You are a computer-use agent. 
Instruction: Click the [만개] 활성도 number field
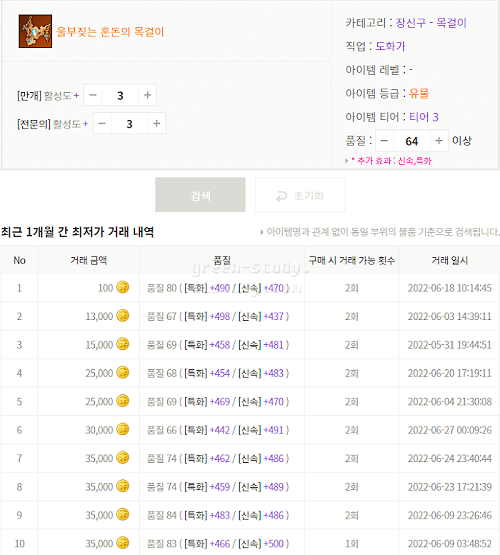(x=120, y=95)
